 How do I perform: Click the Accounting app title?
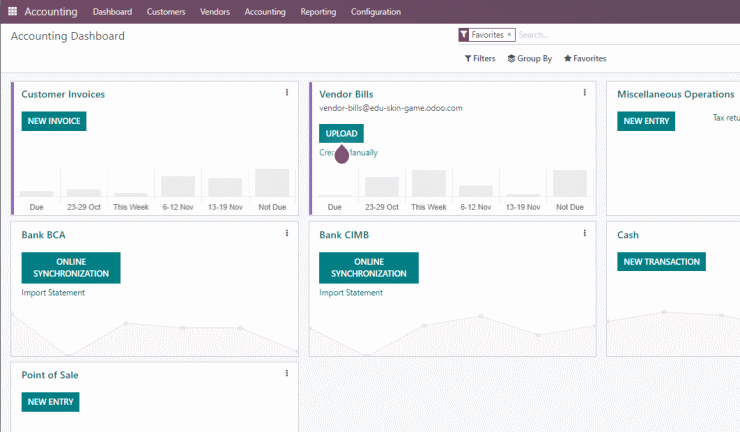(51, 12)
